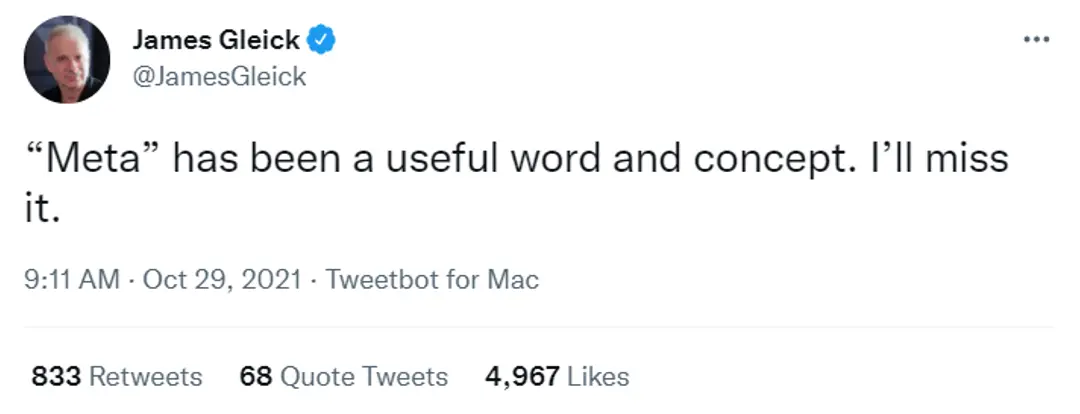
Task: View the Retweets list
Action: pyautogui.click(x=146, y=377)
